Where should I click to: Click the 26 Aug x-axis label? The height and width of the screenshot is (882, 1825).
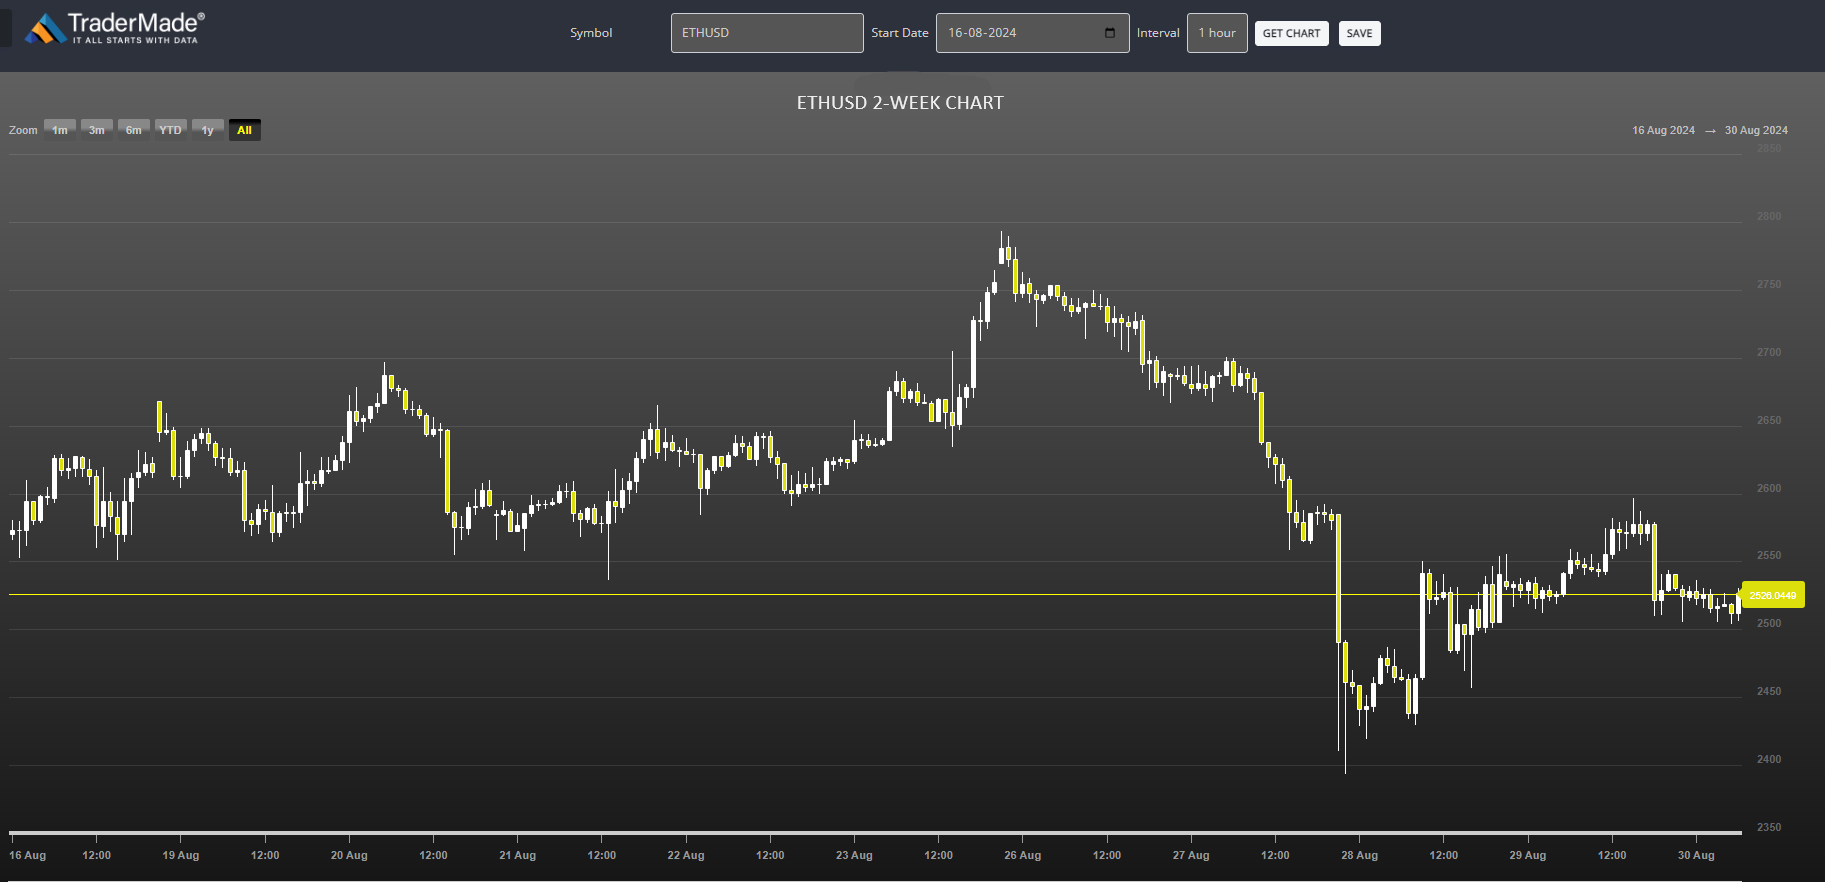1023,855
